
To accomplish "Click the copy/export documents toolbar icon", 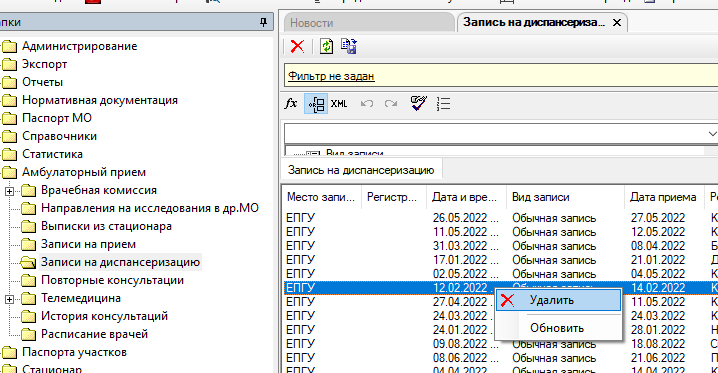I will (349, 46).
